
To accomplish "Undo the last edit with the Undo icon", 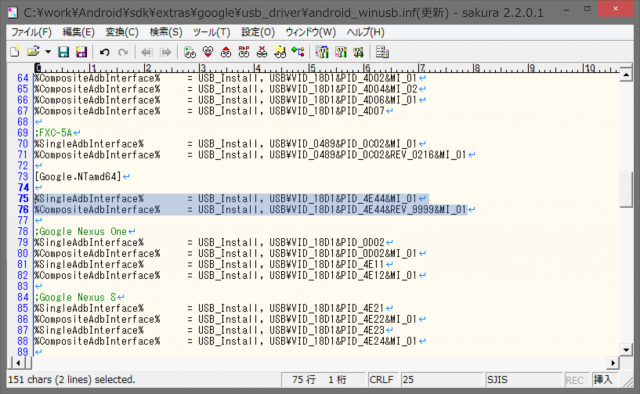I will coord(104,52).
